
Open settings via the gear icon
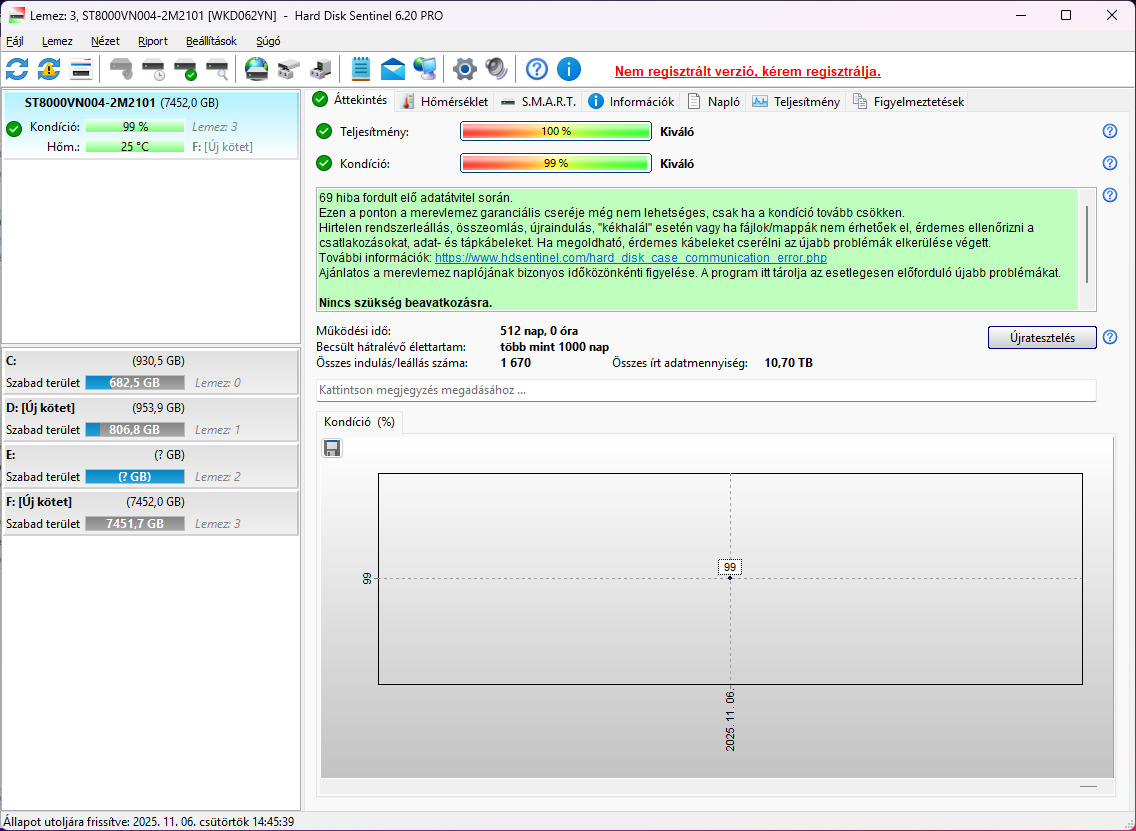point(464,70)
